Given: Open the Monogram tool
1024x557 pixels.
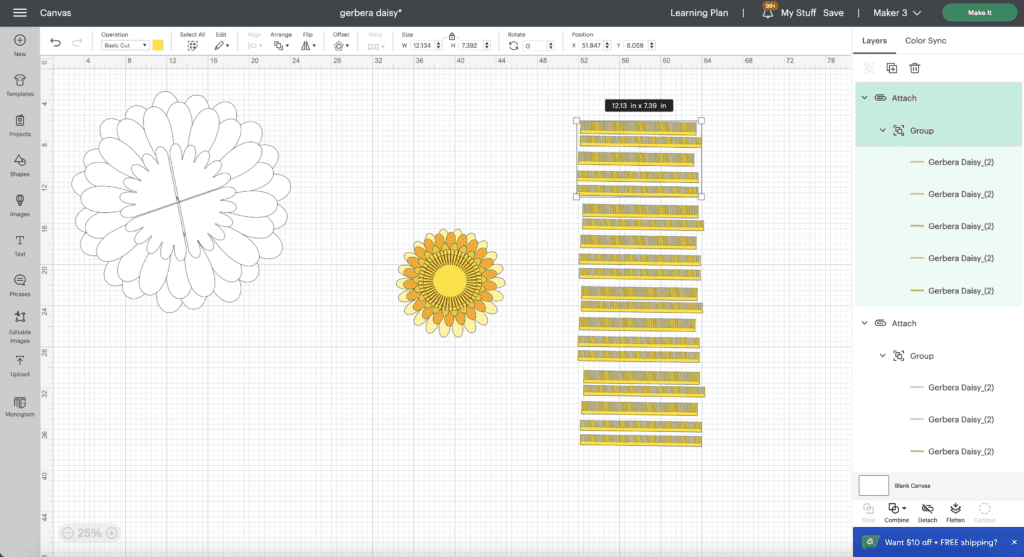Looking at the screenshot, I should pos(20,406).
